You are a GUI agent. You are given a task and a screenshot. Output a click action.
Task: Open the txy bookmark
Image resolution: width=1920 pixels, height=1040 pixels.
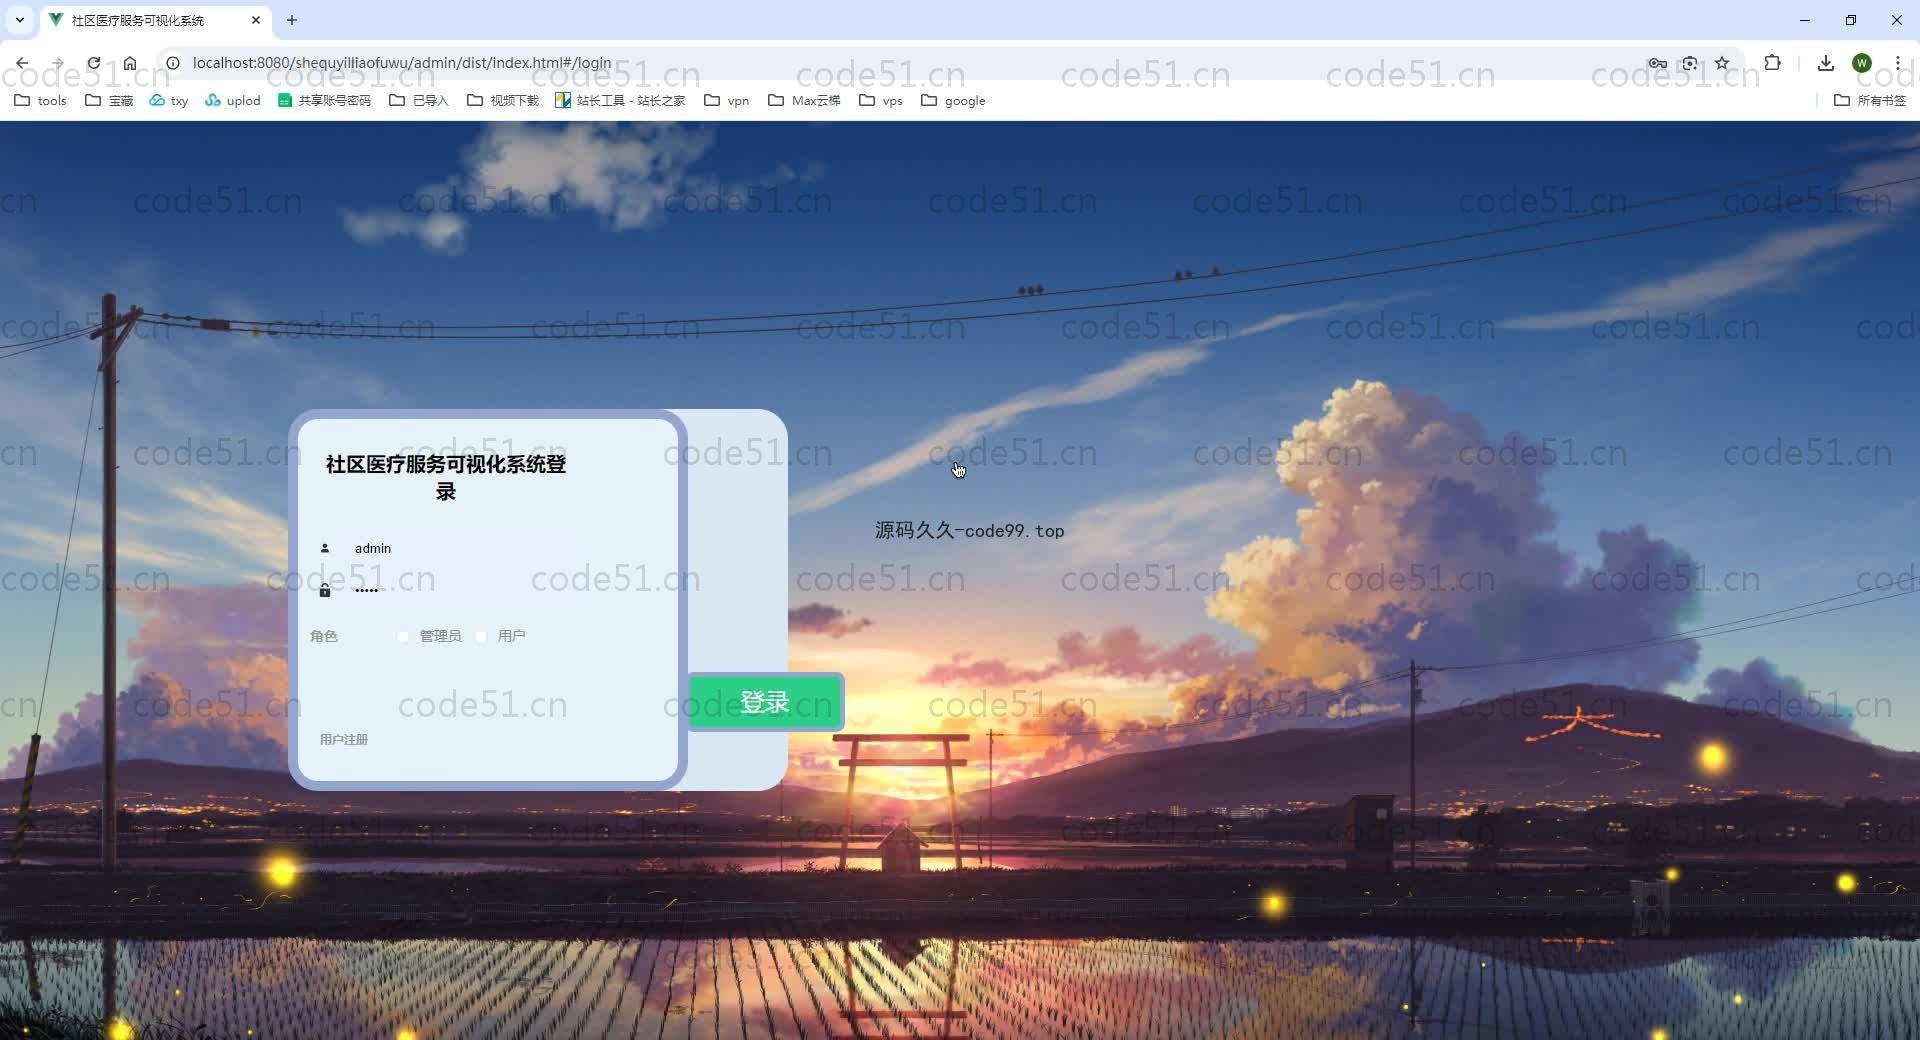[169, 100]
